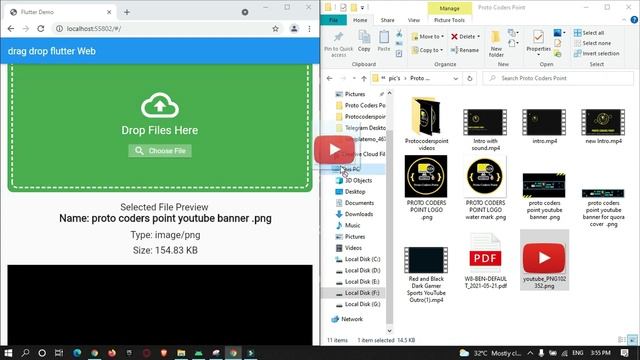Open a new Chrome tab
This screenshot has height=360, width=640.
[x=127, y=12]
